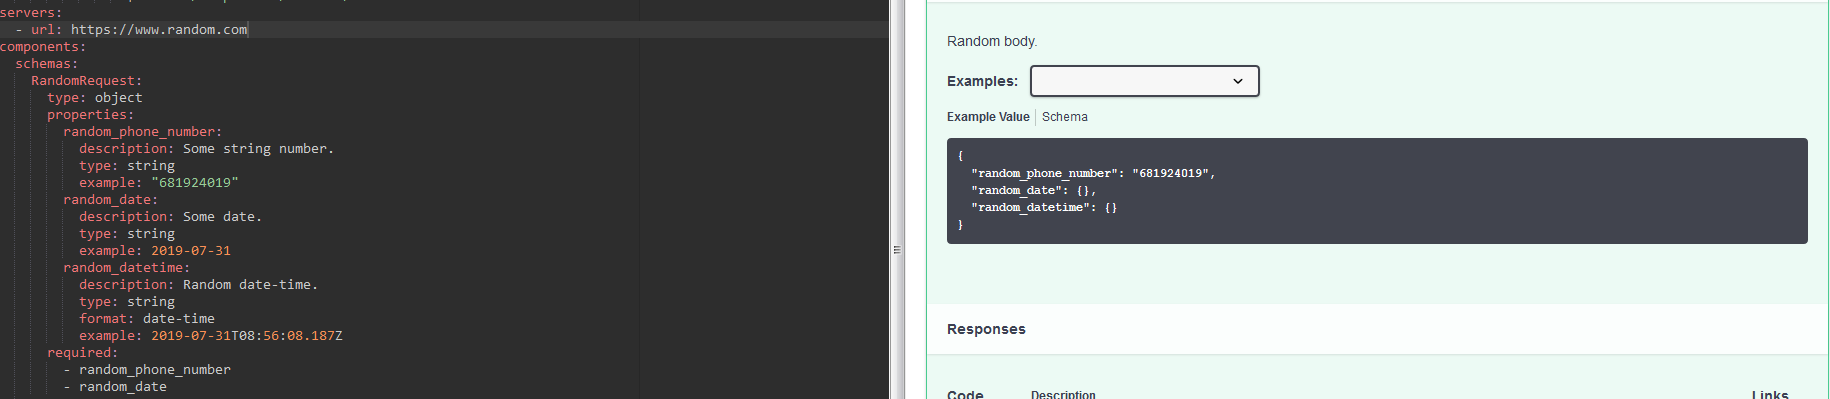Click the example 2019-07-31 line
Screen dimensions: 1830x399
[x=154, y=251]
